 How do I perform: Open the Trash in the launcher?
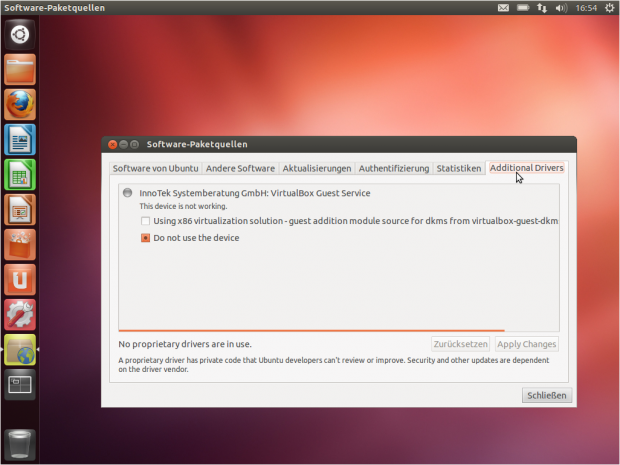[x=20, y=443]
